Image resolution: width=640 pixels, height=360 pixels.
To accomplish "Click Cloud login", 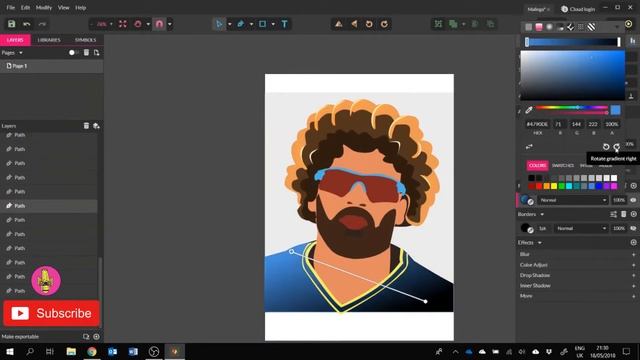I will tap(578, 9).
